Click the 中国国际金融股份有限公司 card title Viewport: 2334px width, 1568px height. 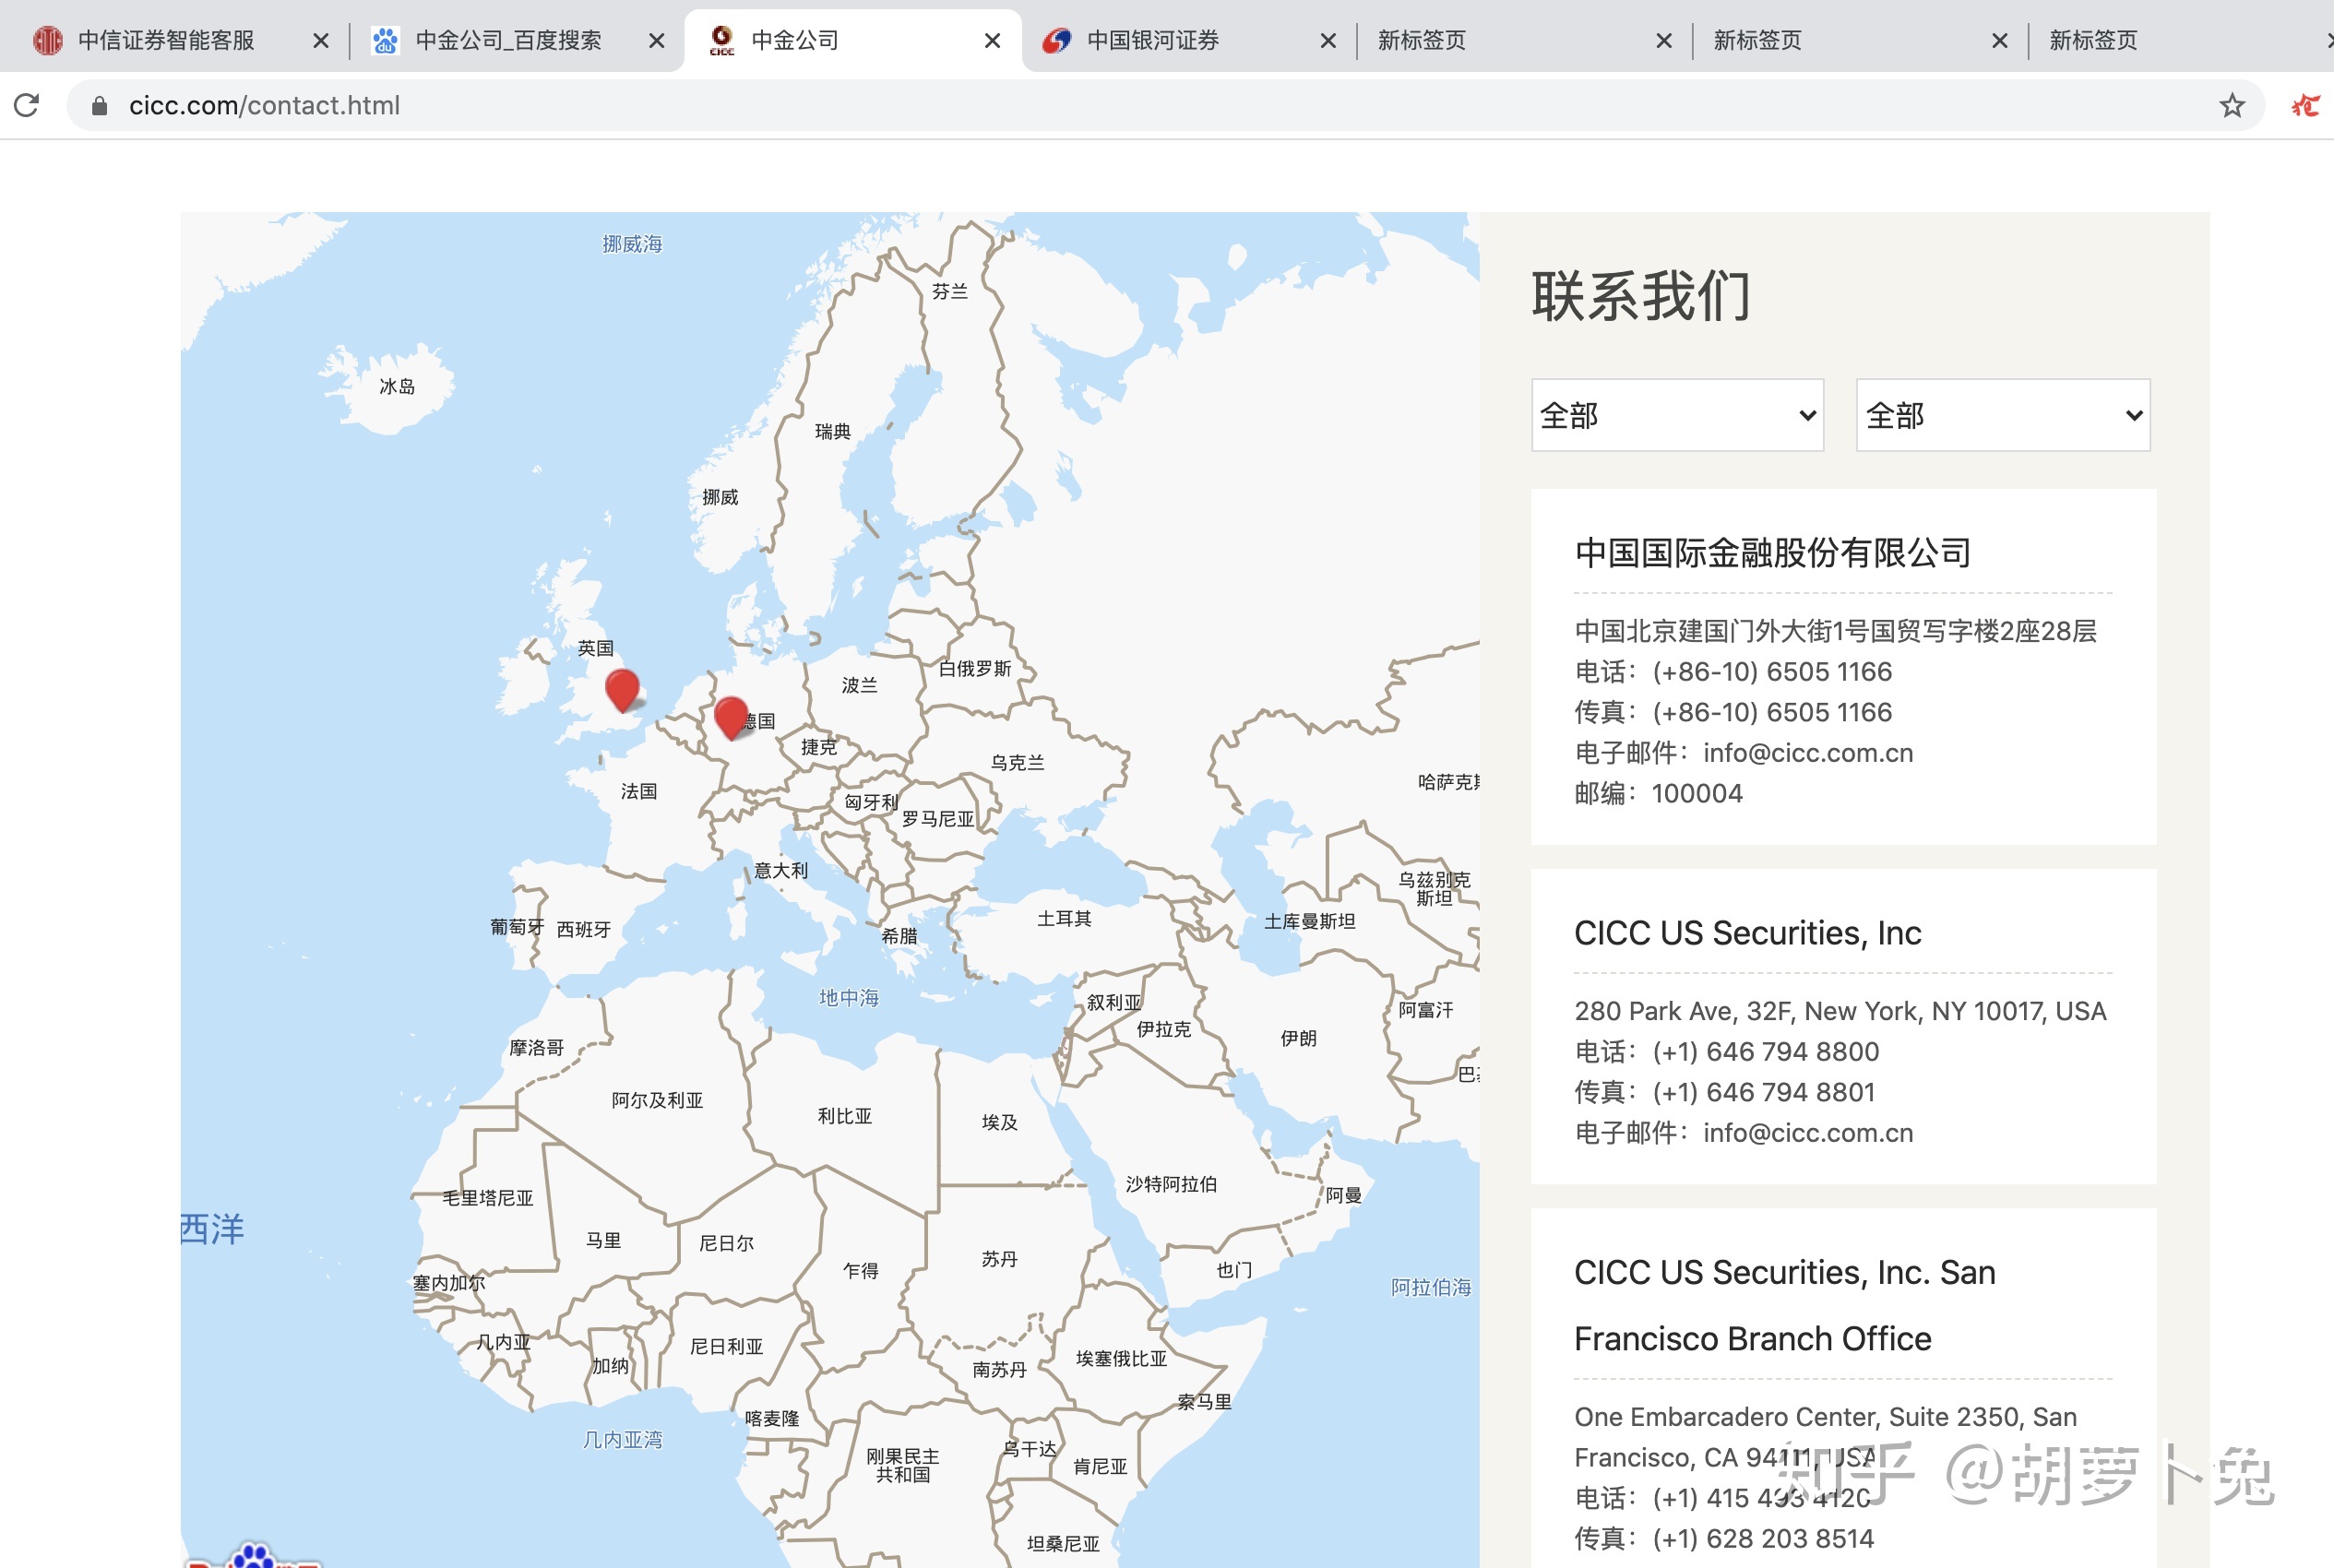click(1772, 552)
